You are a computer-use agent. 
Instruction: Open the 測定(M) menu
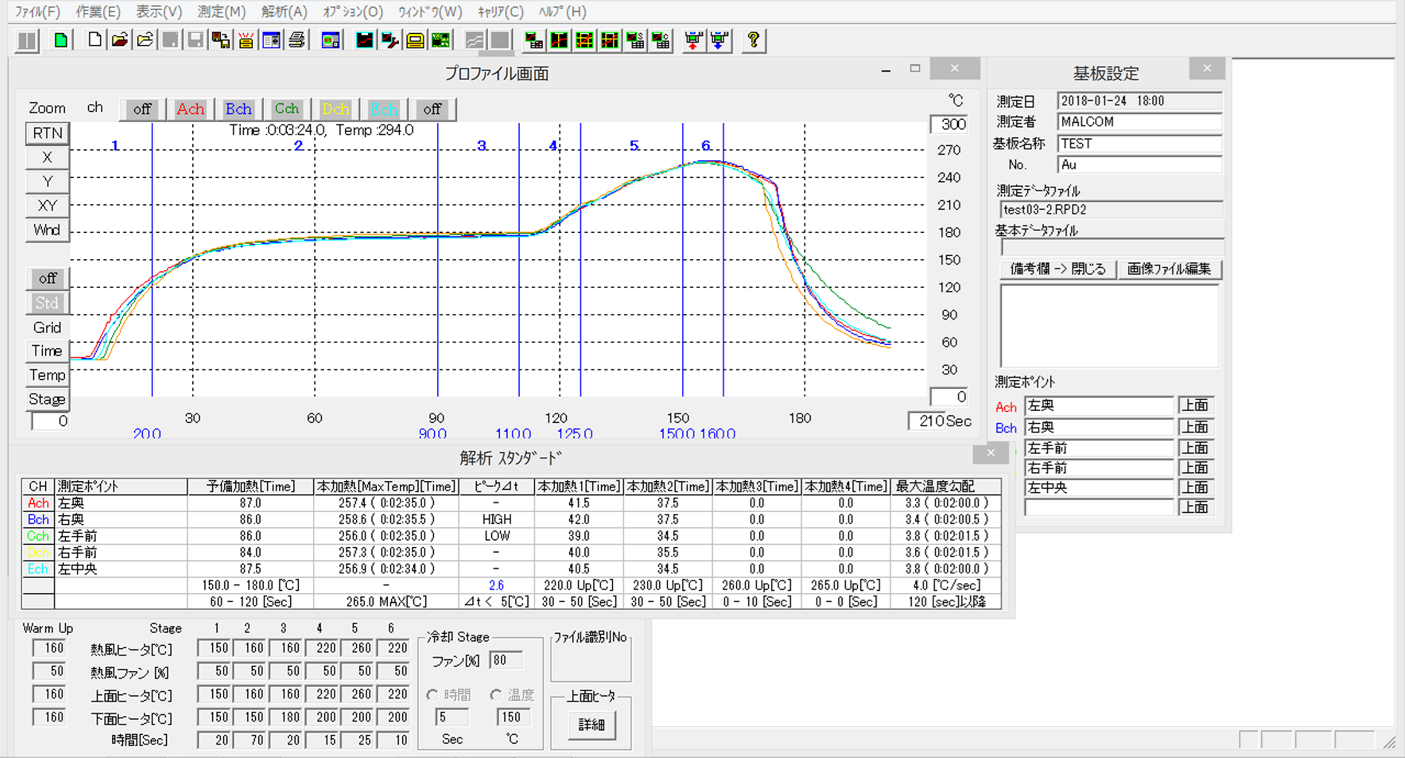coord(221,12)
